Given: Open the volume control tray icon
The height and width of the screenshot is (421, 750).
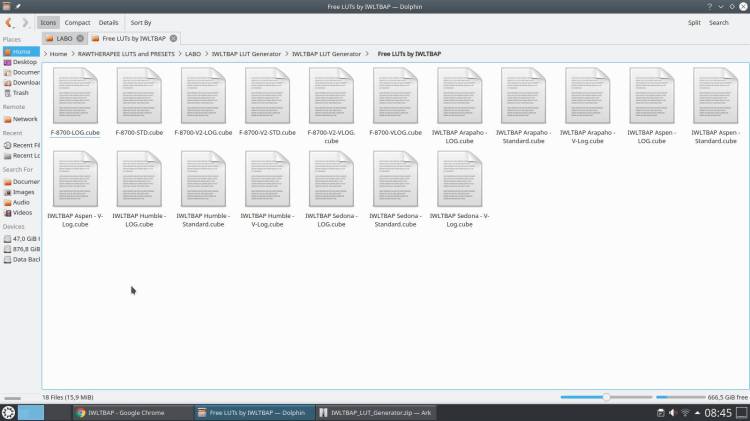Looking at the screenshot, I should tap(673, 412).
